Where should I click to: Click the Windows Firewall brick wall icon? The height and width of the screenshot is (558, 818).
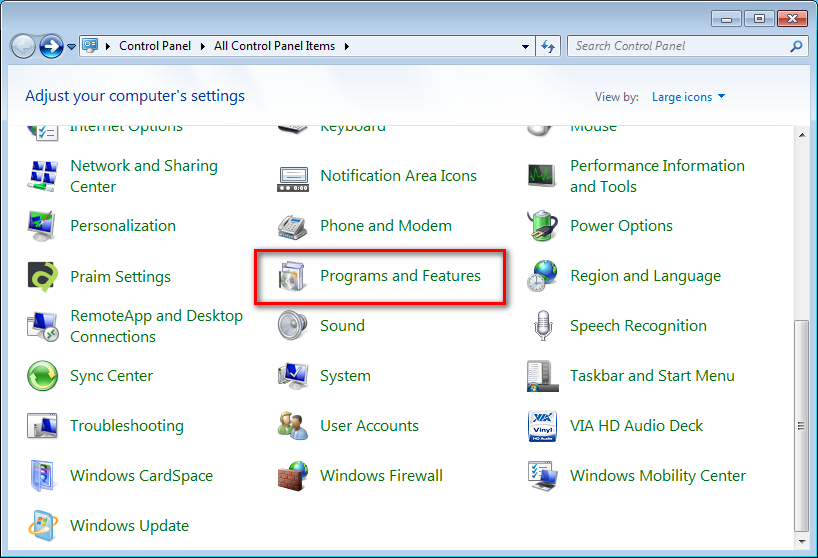click(x=293, y=476)
